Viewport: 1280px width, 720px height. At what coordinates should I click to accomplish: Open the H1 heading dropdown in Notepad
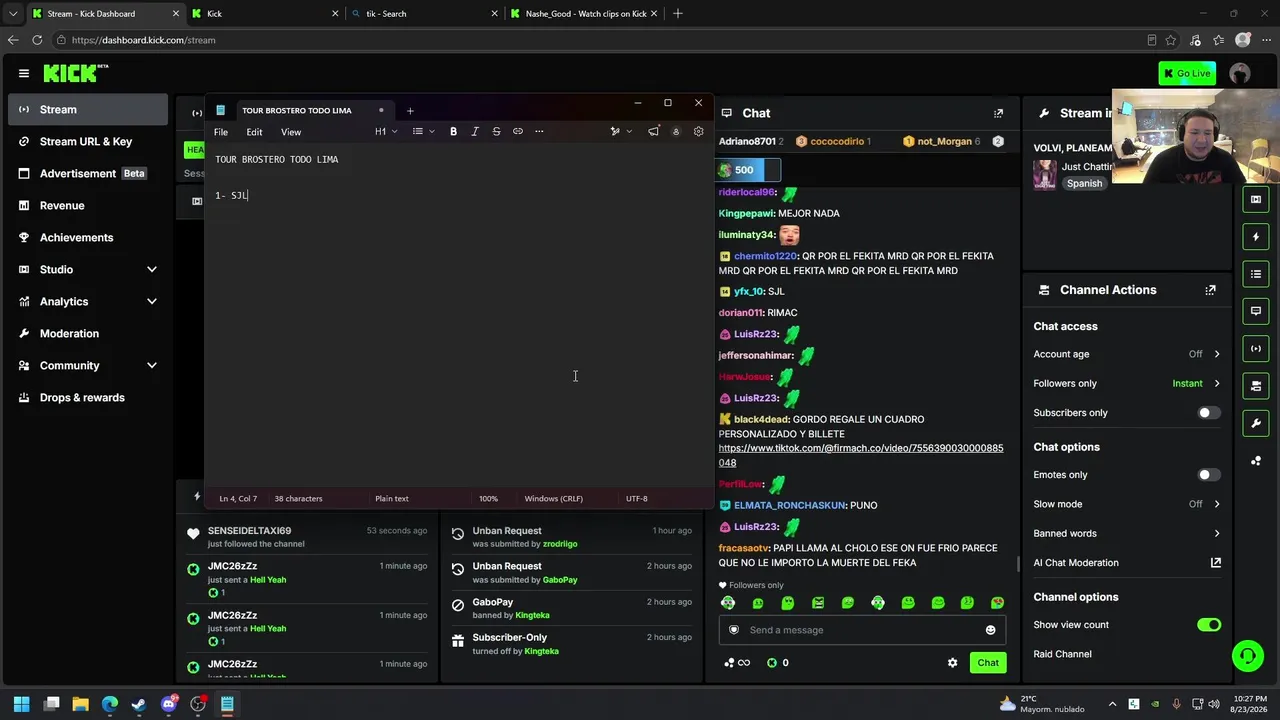(386, 131)
